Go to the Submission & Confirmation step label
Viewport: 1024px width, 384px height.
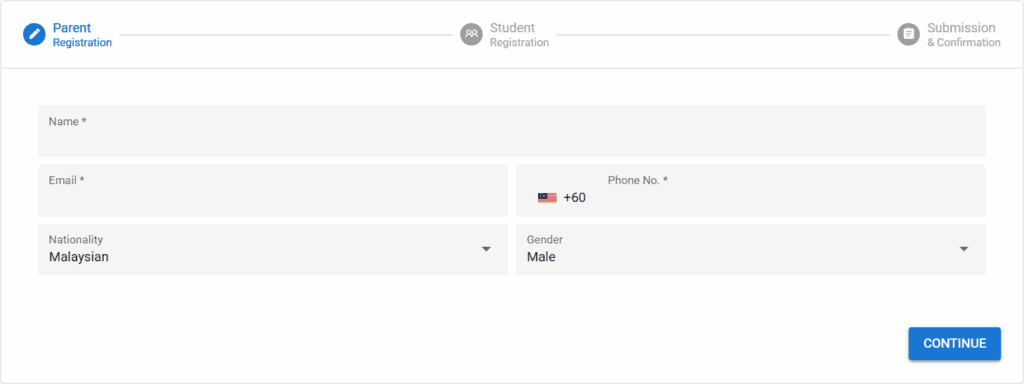pyautogui.click(x=963, y=35)
